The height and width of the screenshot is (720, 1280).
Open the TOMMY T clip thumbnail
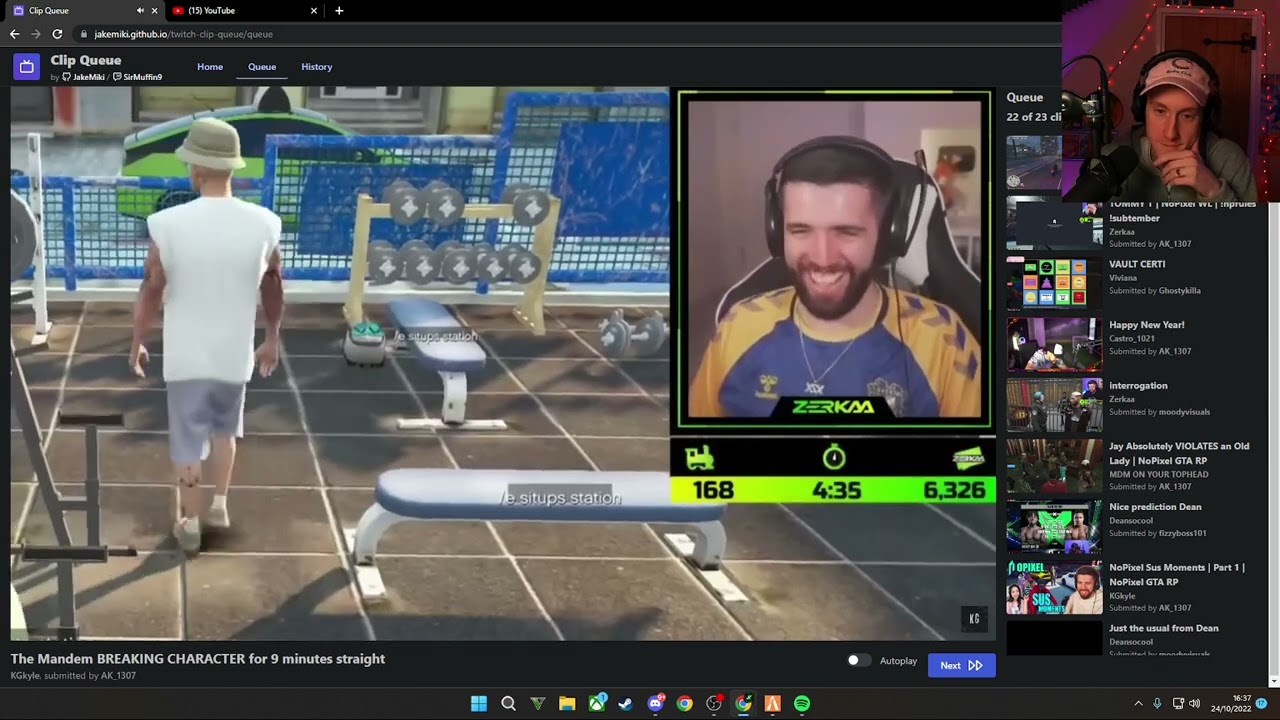pos(1054,224)
